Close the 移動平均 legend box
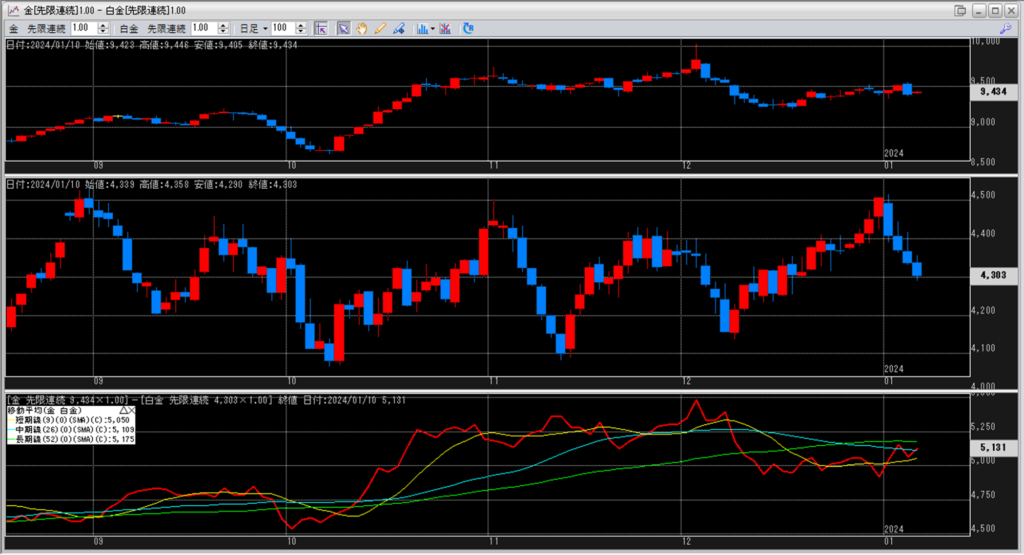The image size is (1024, 555). point(132,410)
